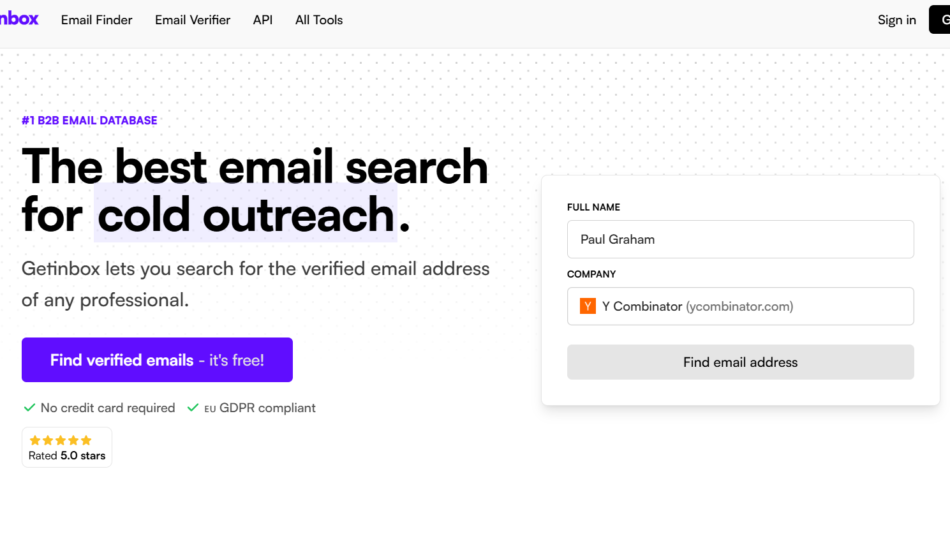The image size is (950, 534).
Task: Click the five gold stars rating
Action: [x=60, y=440]
